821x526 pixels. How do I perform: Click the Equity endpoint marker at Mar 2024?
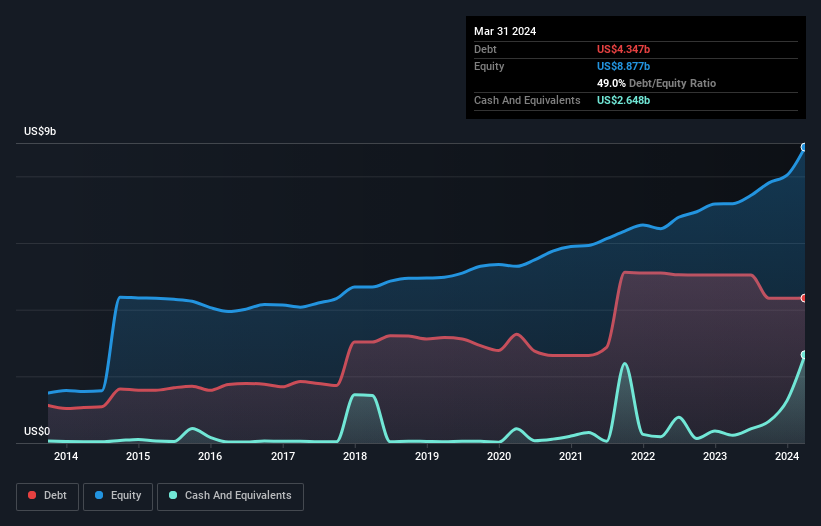[x=804, y=147]
